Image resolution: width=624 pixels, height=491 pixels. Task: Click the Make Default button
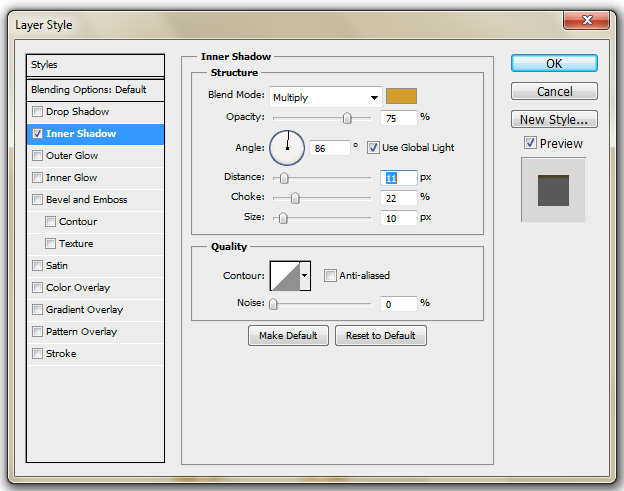288,336
